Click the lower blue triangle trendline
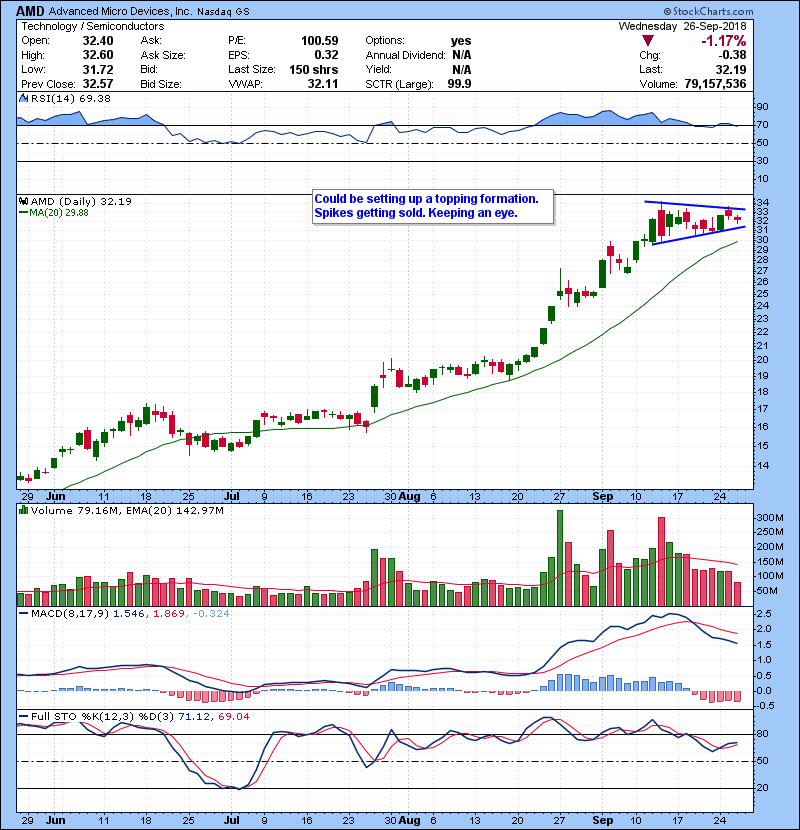 pos(699,236)
